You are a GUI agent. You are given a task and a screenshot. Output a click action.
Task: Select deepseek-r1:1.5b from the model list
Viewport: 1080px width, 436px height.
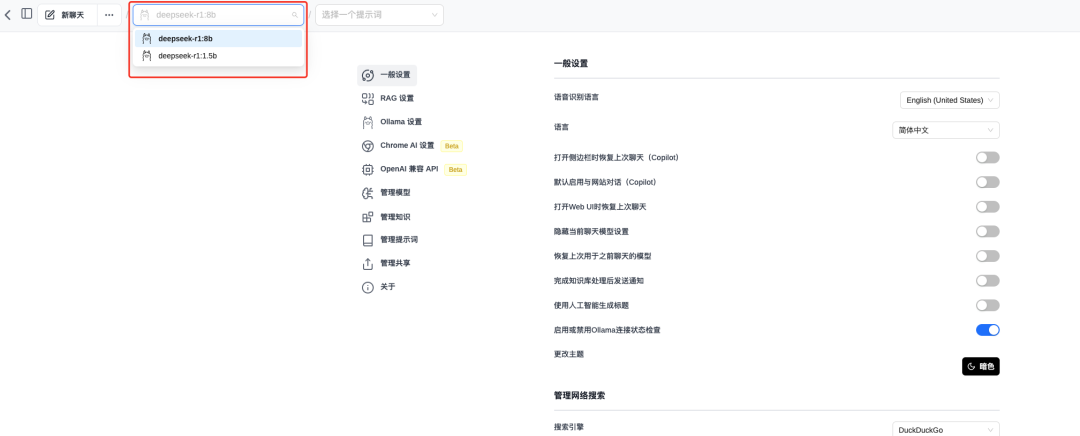[x=218, y=56]
